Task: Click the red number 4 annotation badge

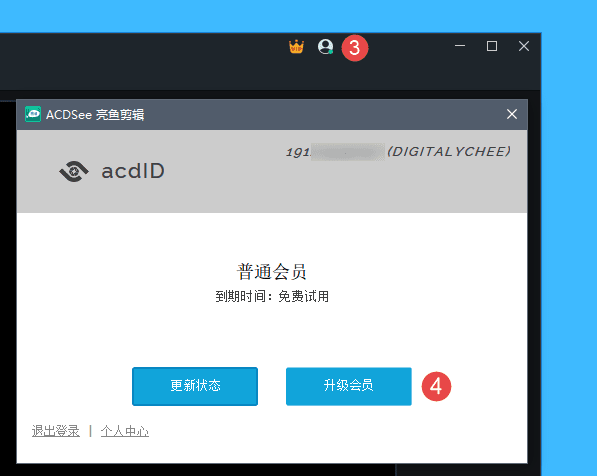Action: (x=436, y=387)
